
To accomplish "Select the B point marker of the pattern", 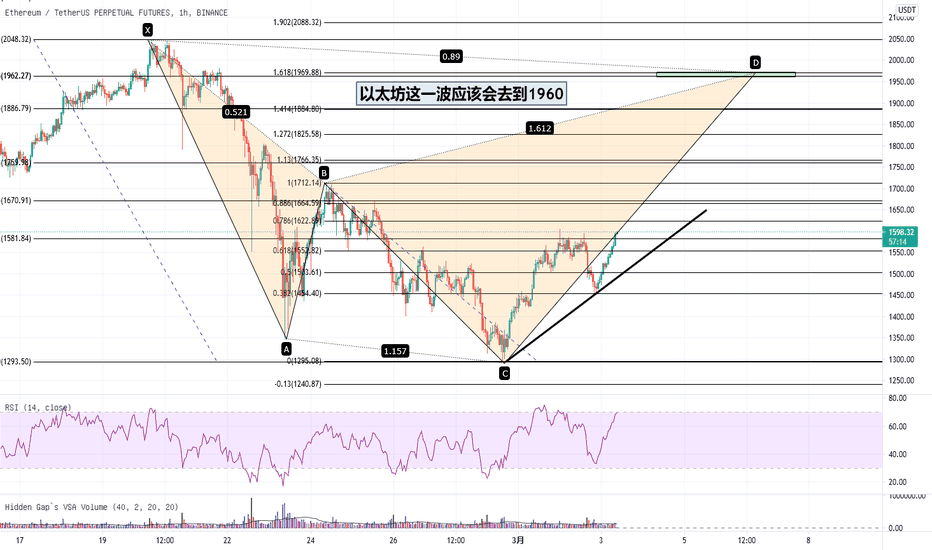I will (x=323, y=173).
